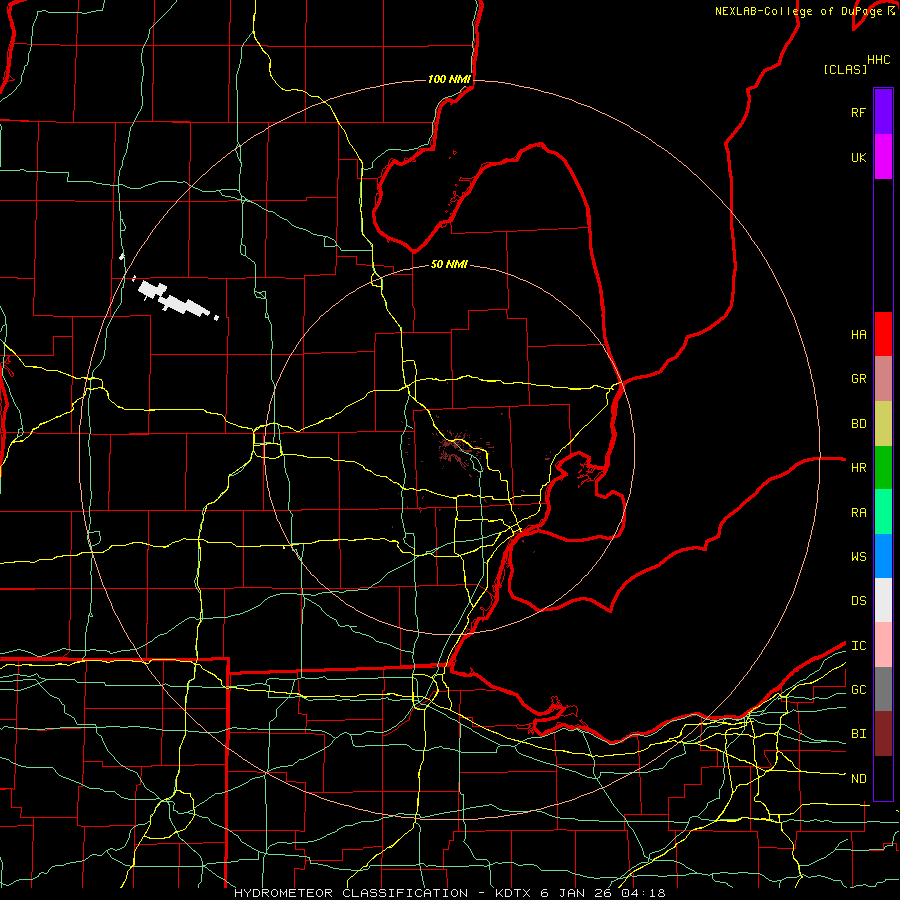
Task: Click the BI legend label
Action: (x=858, y=734)
